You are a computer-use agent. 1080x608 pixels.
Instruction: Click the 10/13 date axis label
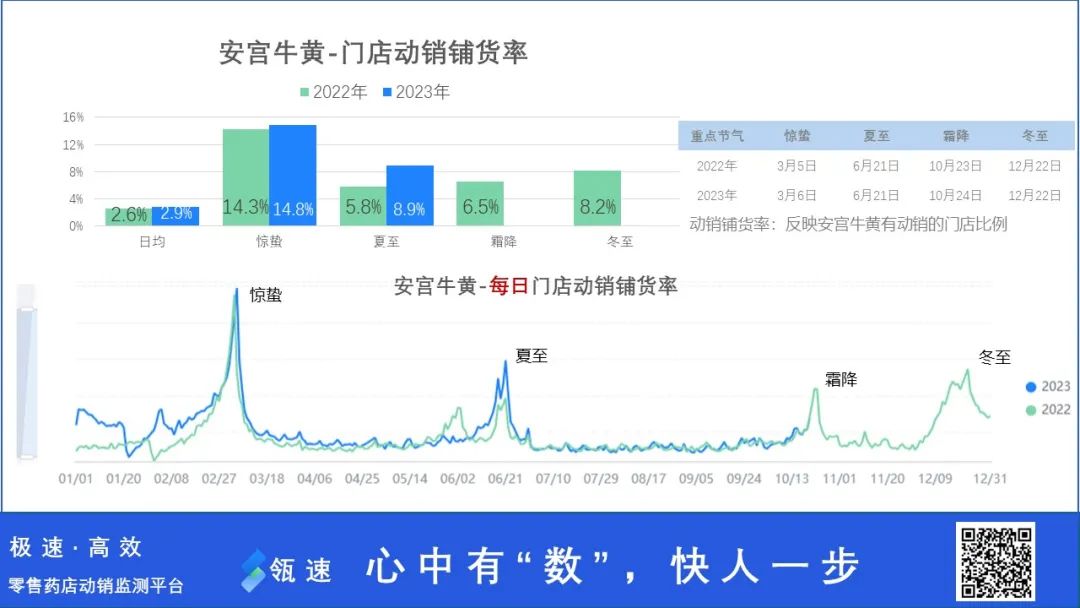pos(792,479)
